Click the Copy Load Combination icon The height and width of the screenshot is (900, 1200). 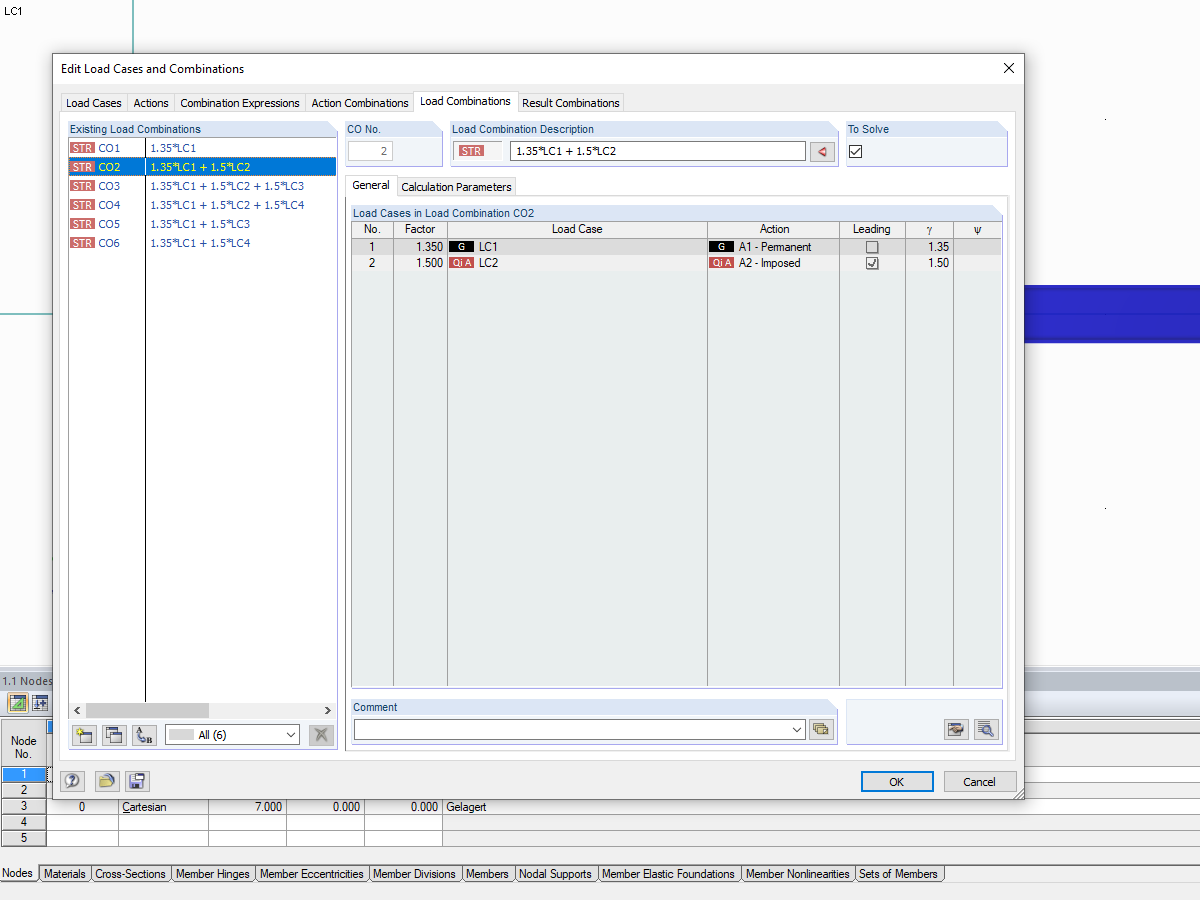[x=114, y=735]
